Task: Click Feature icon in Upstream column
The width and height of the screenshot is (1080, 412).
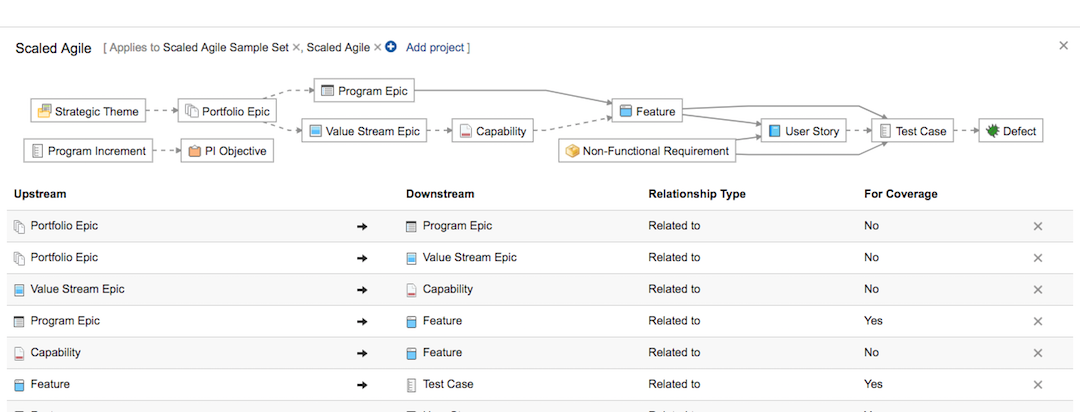Action: [x=19, y=384]
